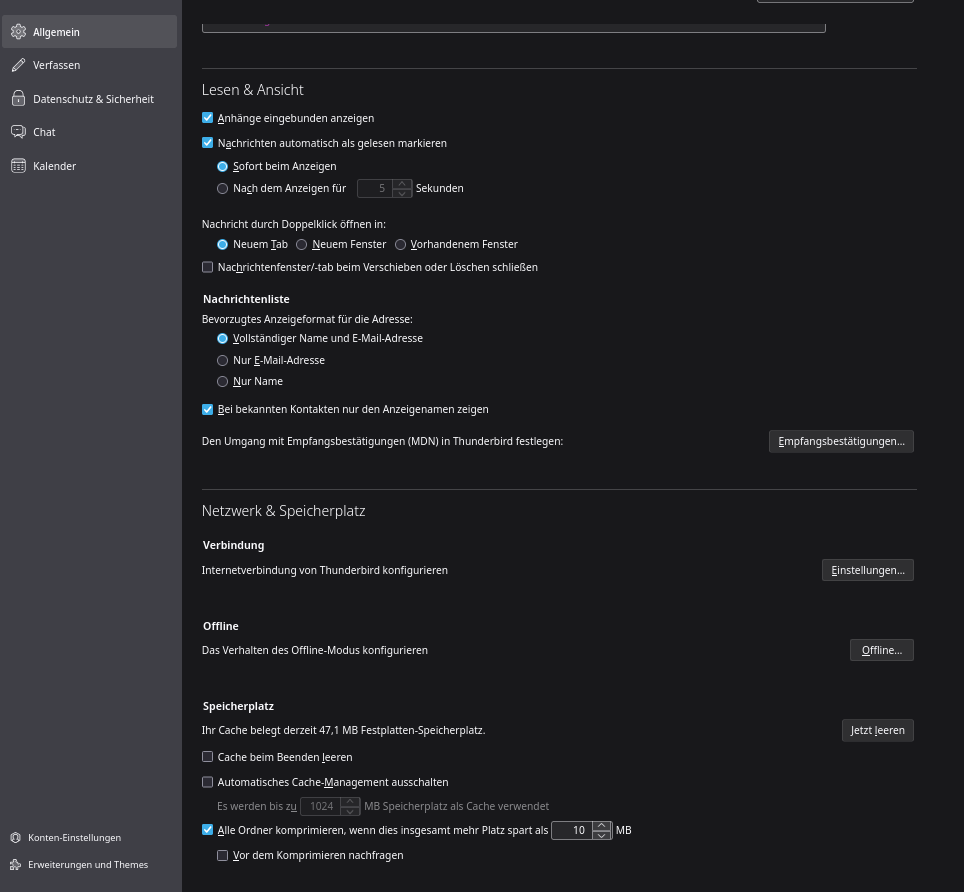
Task: Click the Erweiterungen und Themes puzzle icon
Action: pos(16,865)
